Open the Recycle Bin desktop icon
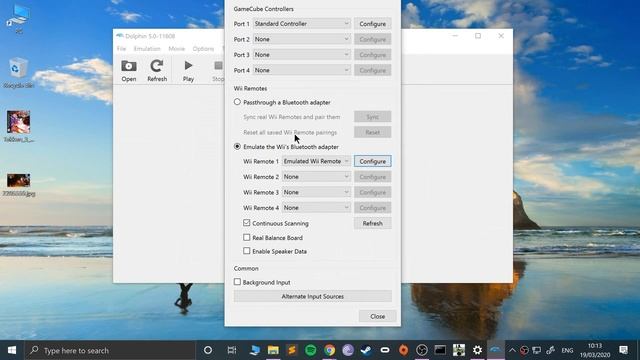 point(18,73)
